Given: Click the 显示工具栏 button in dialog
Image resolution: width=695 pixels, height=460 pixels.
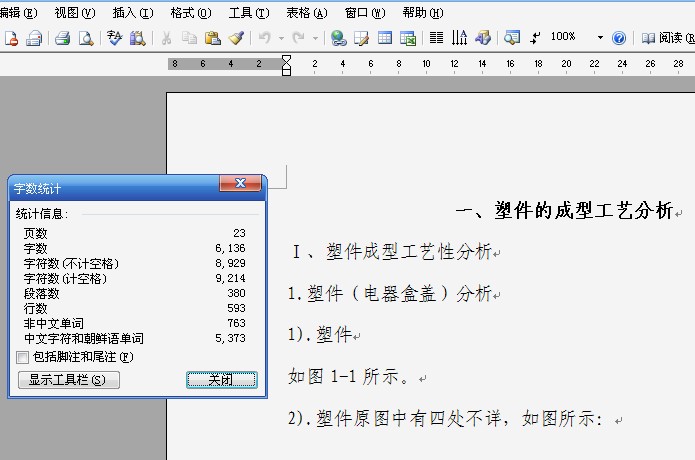Looking at the screenshot, I should click(x=69, y=380).
